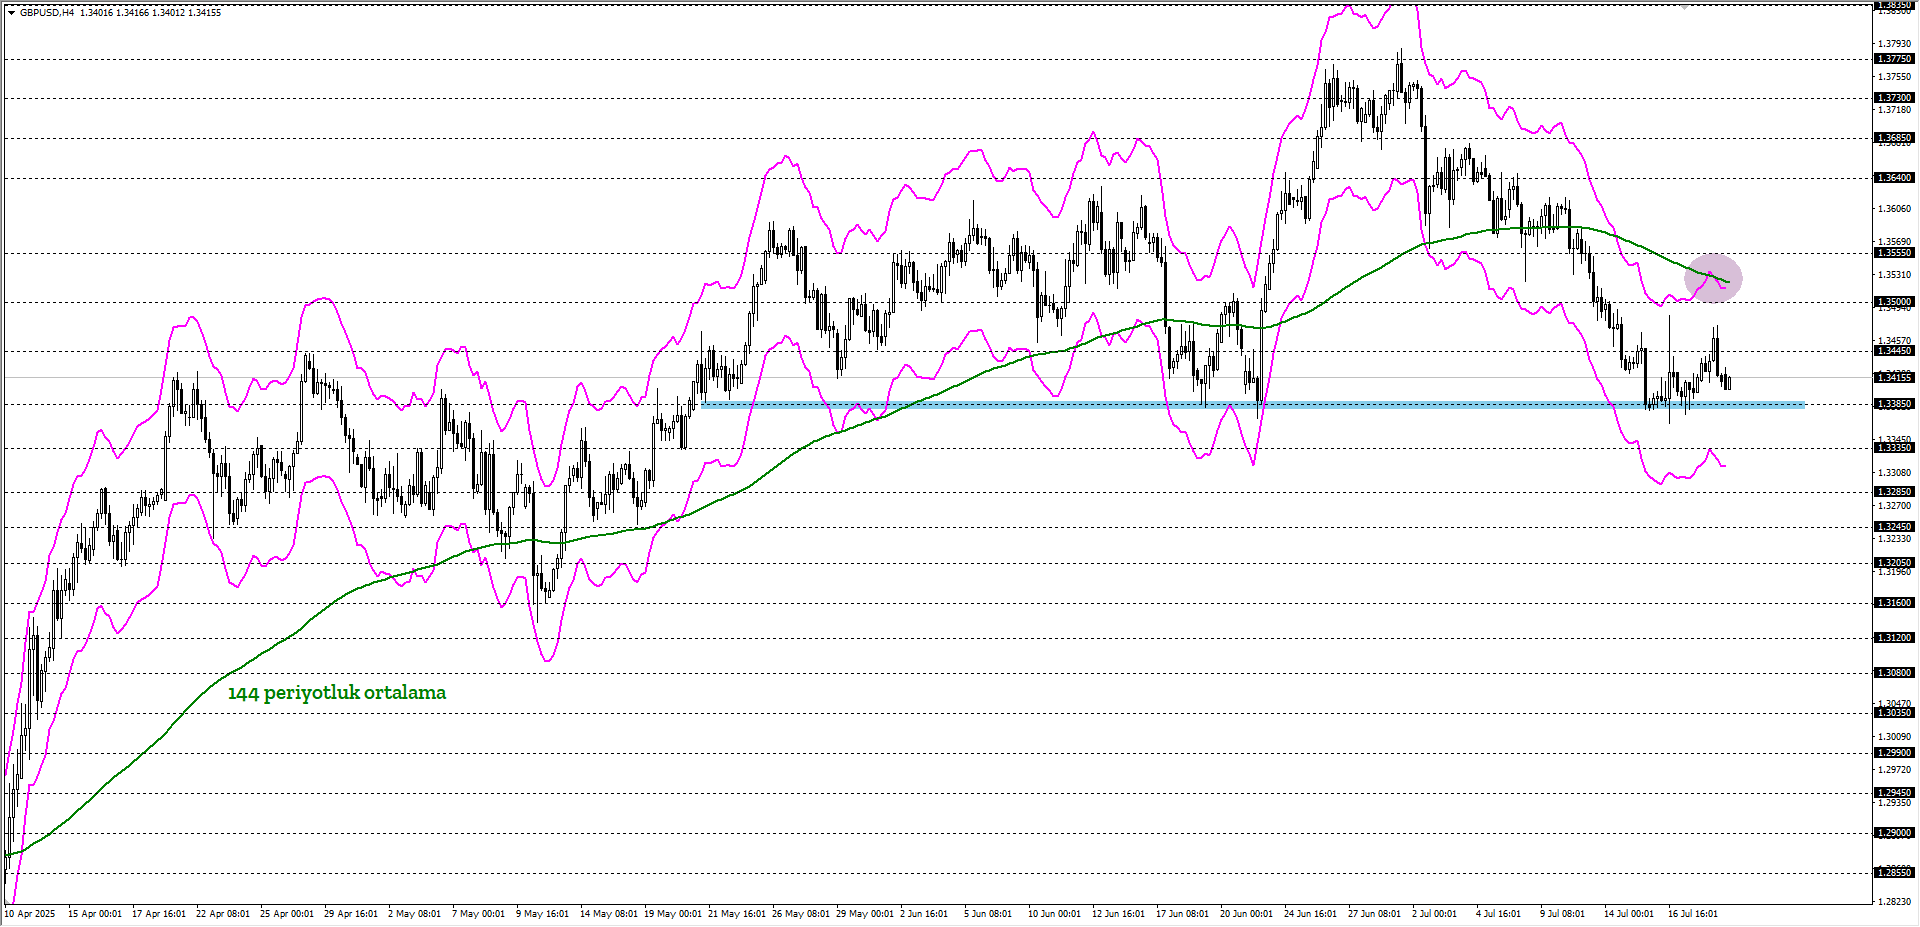Select the '144 periyotluk ortalama' green label

(x=337, y=692)
